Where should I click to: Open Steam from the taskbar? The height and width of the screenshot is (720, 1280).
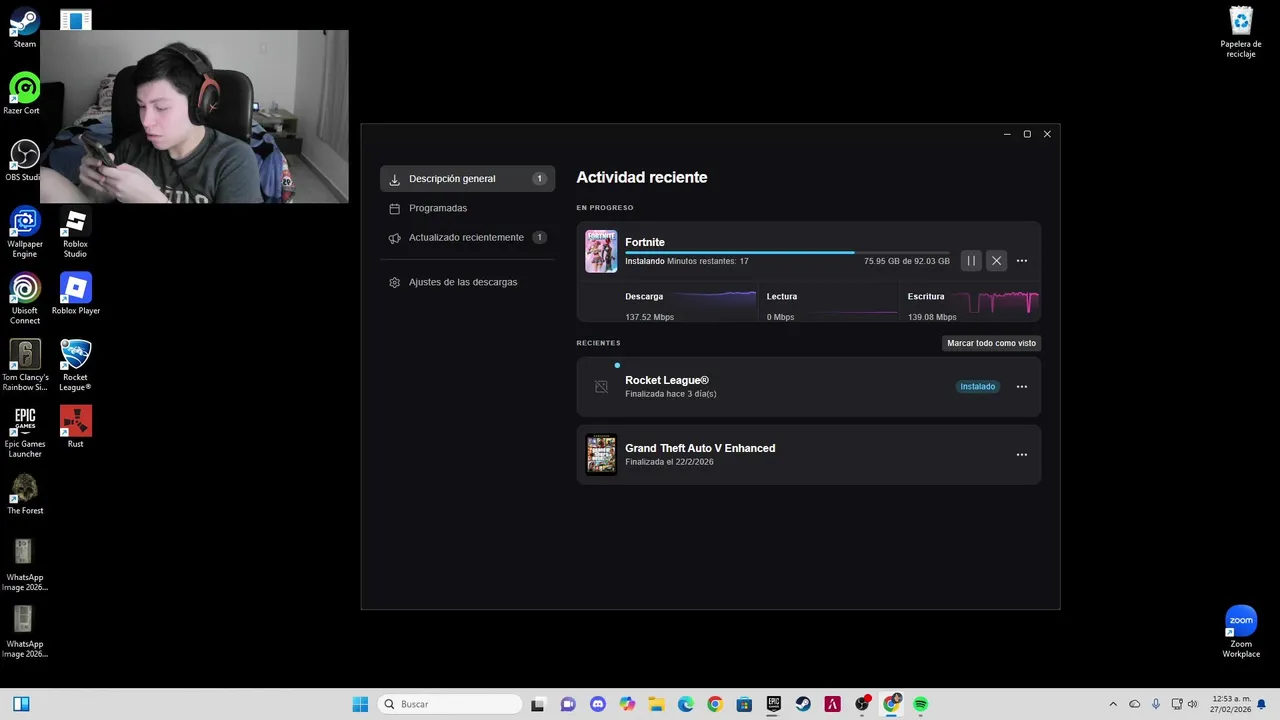click(803, 704)
